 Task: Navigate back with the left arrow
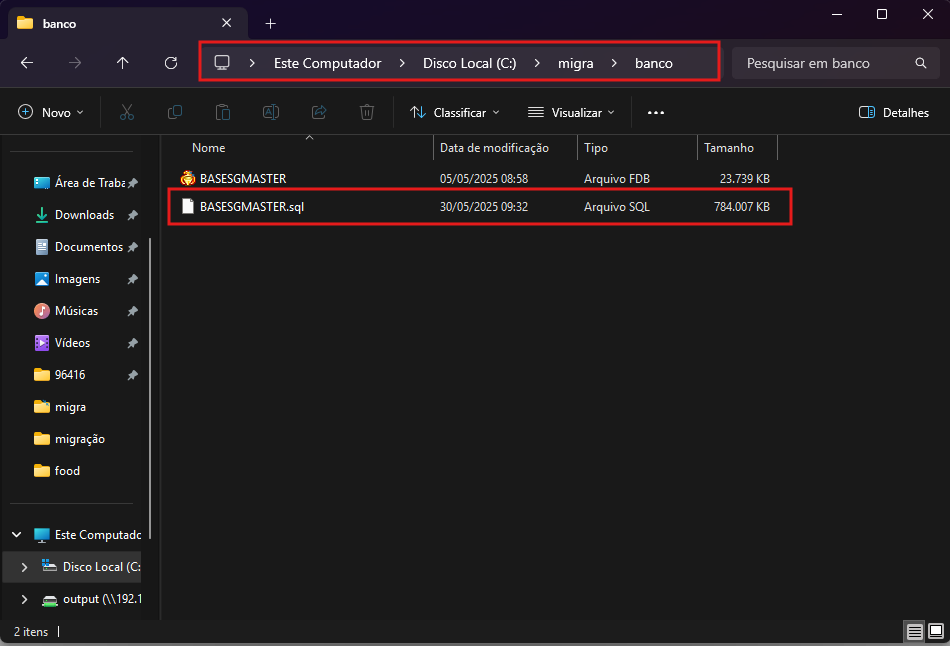click(27, 63)
